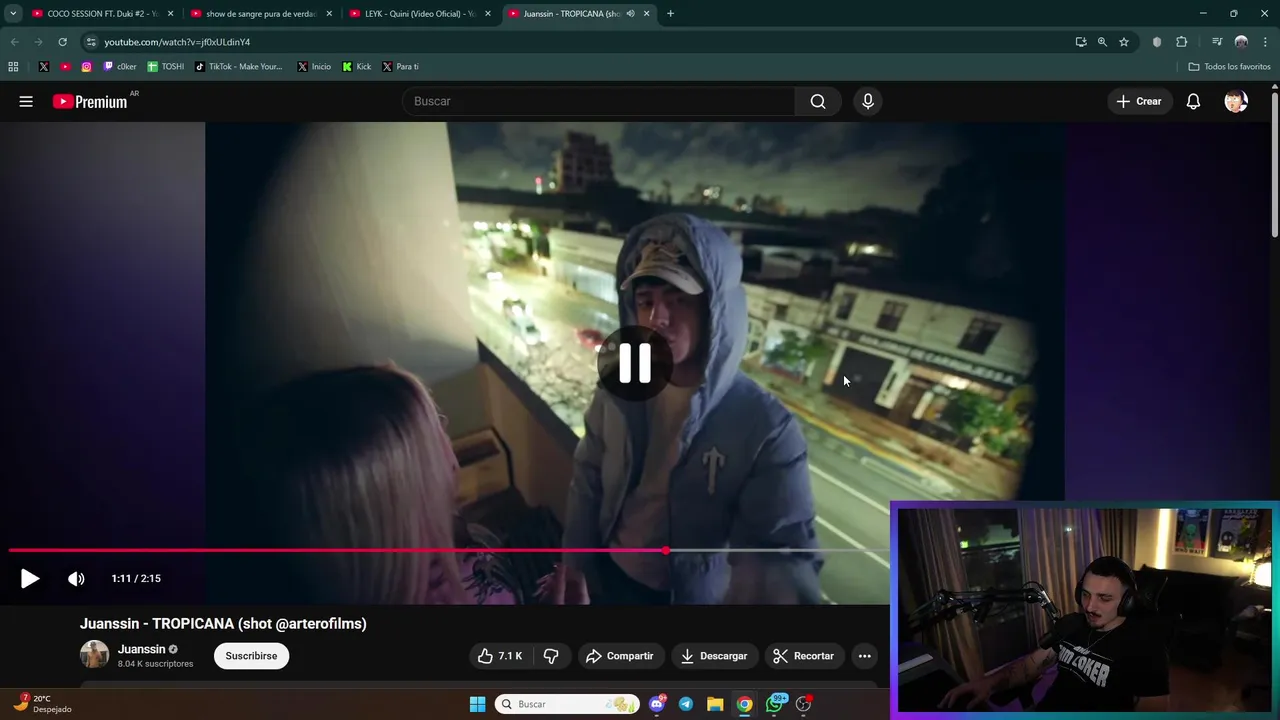The image size is (1280, 720).
Task: Open the Instagram bookmark
Action: tap(87, 66)
